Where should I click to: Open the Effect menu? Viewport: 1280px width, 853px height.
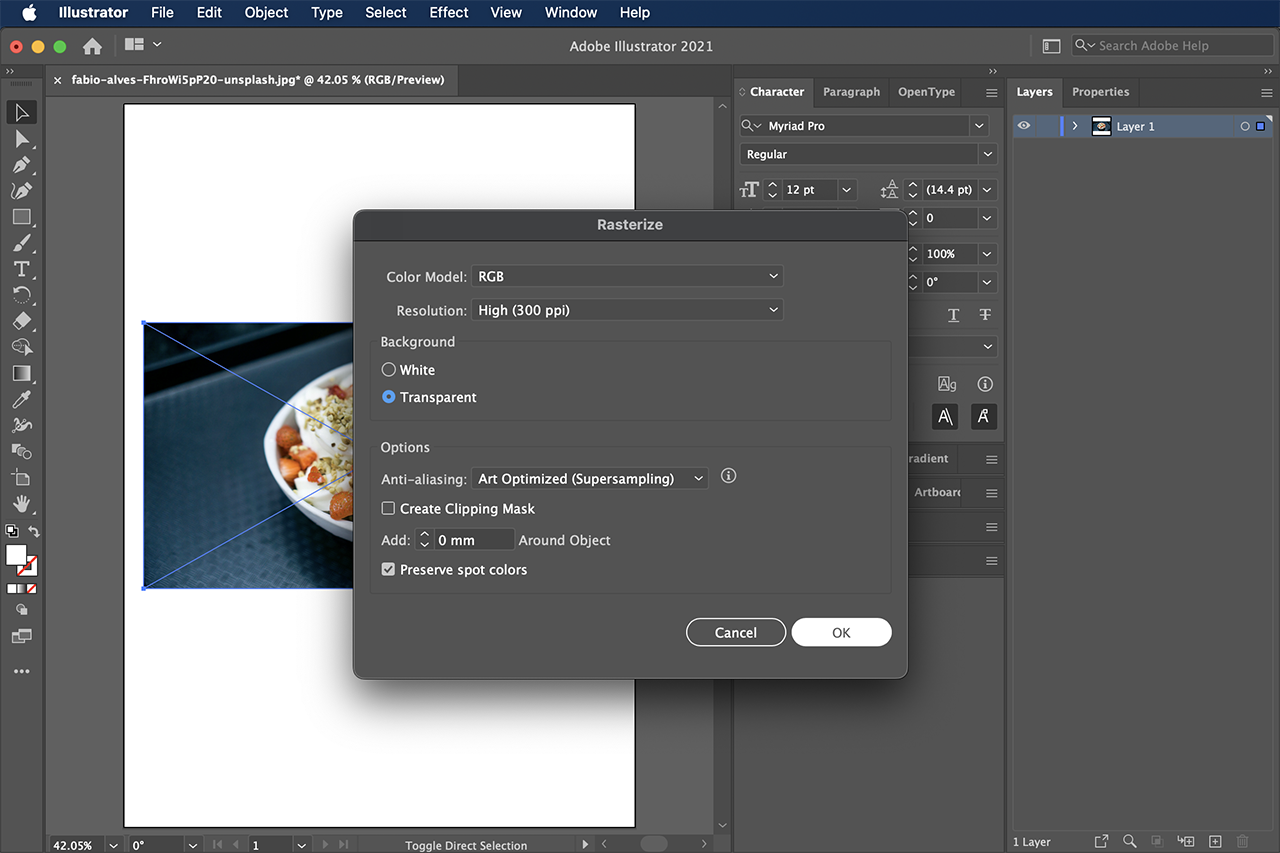tap(449, 13)
